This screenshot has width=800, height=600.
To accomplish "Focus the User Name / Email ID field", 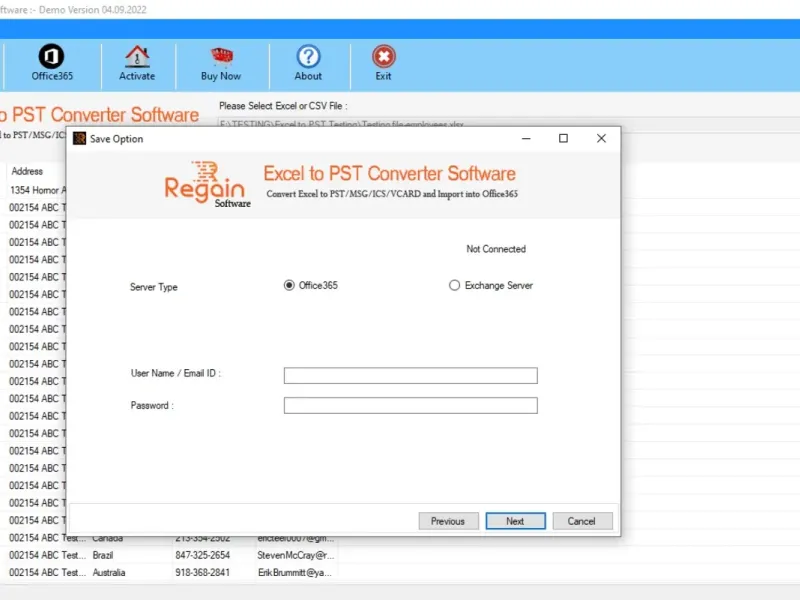I will [411, 376].
